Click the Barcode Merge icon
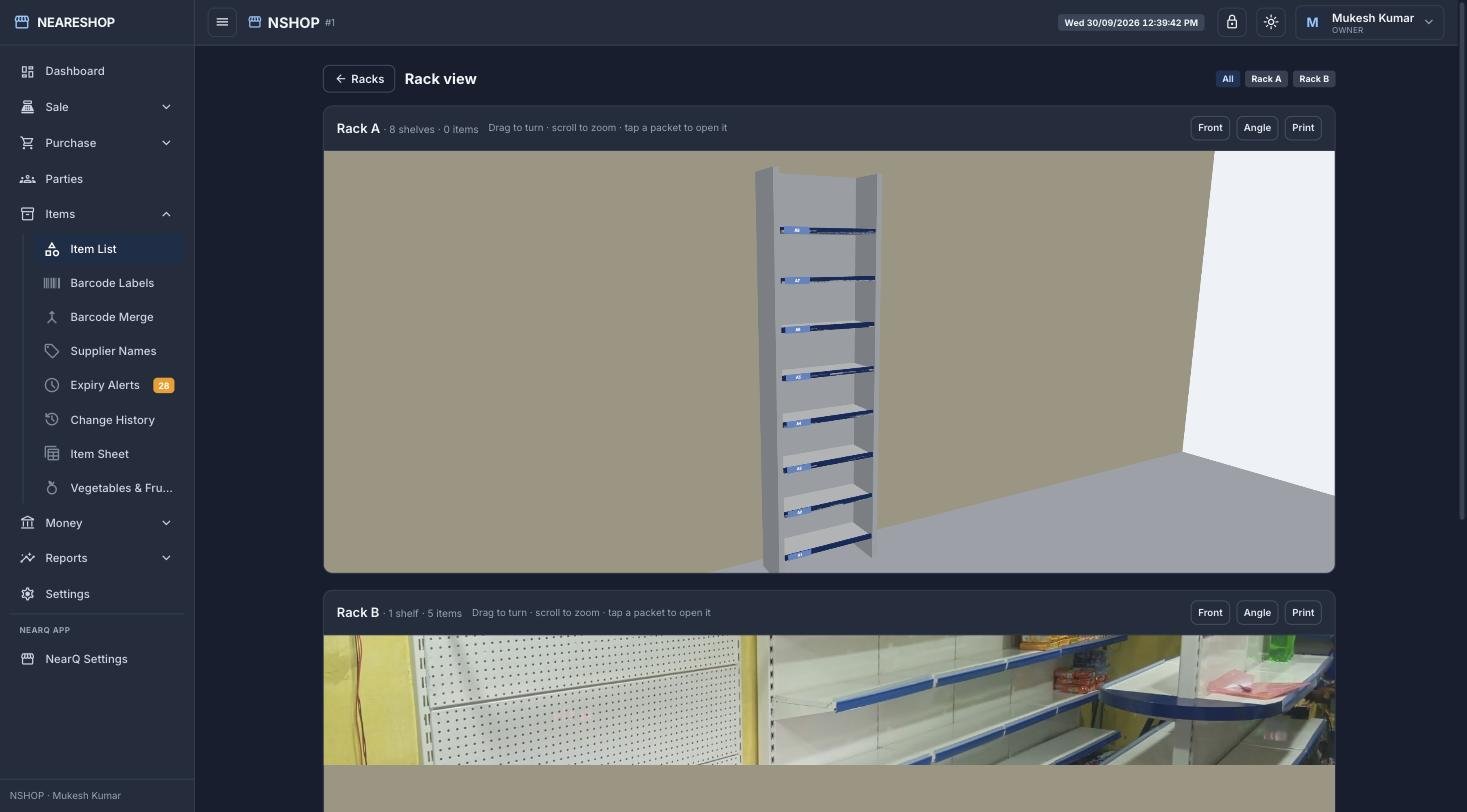1467x812 pixels. pos(52,317)
